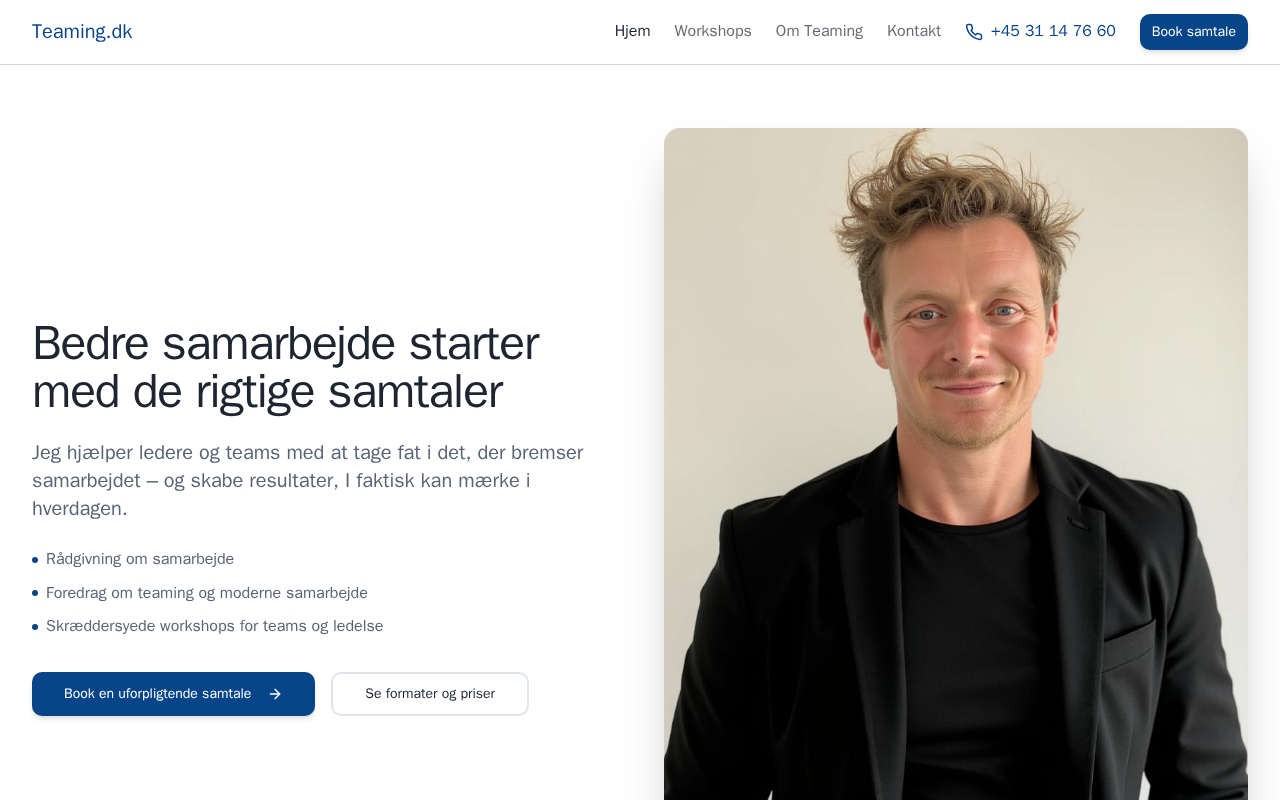Viewport: 1280px width, 800px height.
Task: Navigate to the Om Teaming page
Action: coord(819,31)
